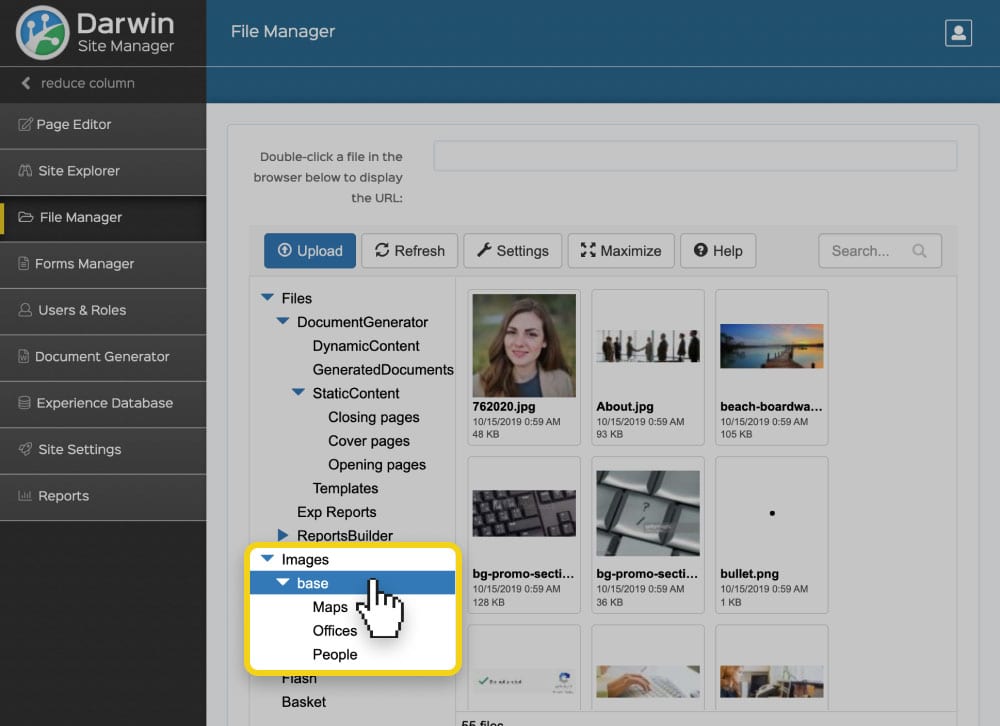The width and height of the screenshot is (1000, 726).
Task: Select the About.jpg thumbnail
Action: click(647, 346)
